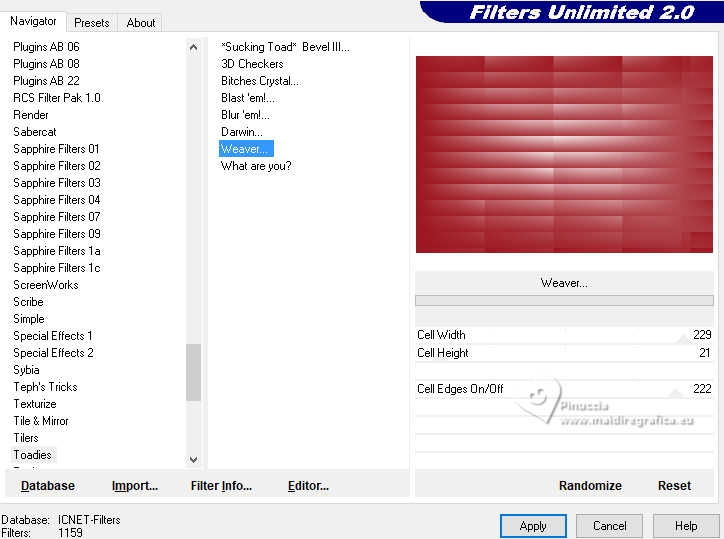Randomize the filter settings
The width and height of the screenshot is (724, 539).
590,486
